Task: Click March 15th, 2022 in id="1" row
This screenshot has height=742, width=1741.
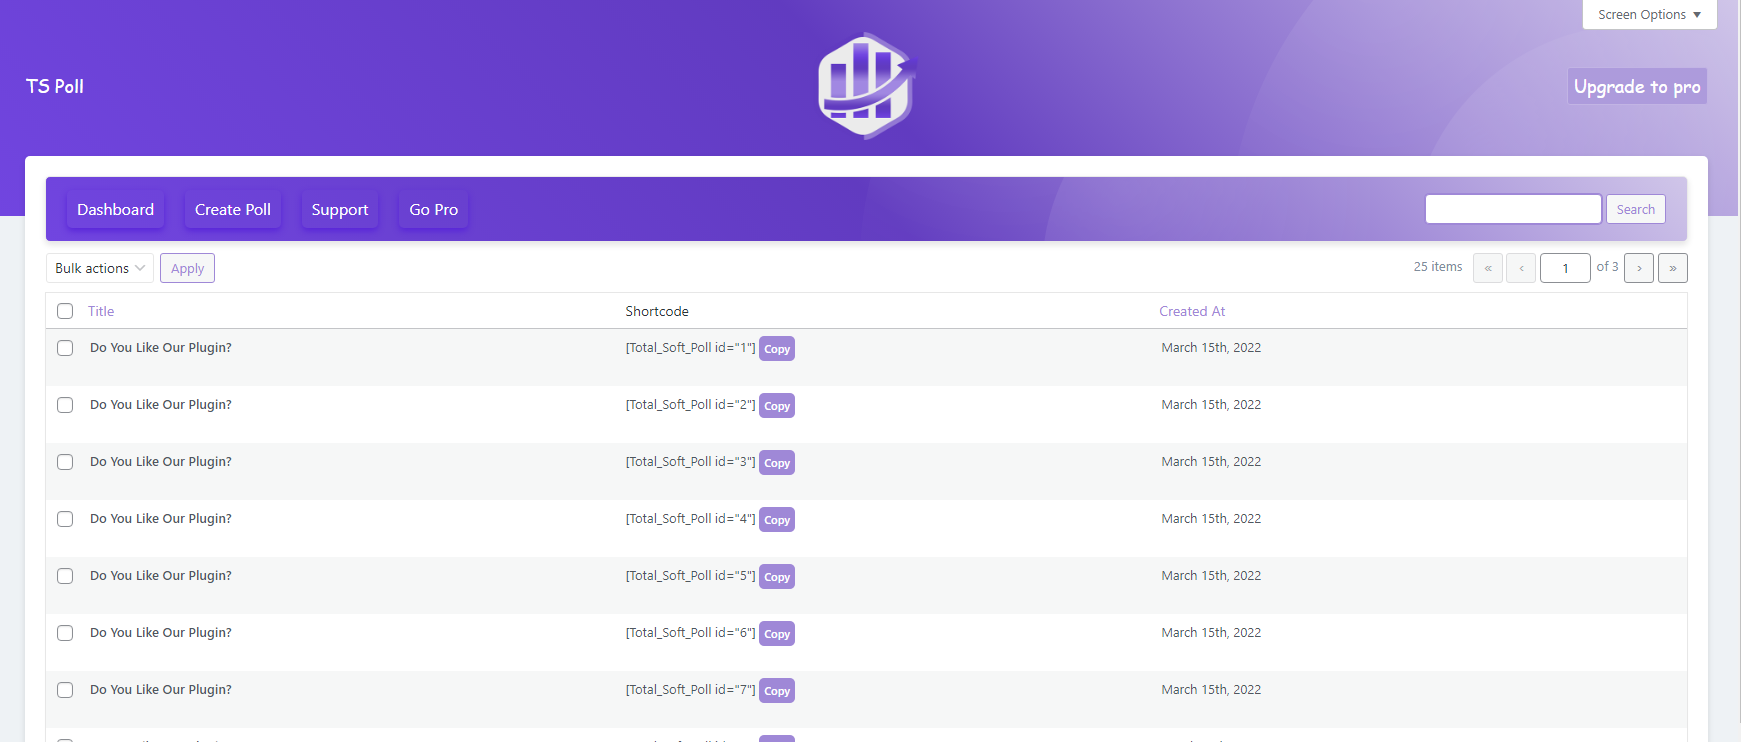Action: click(x=1211, y=348)
